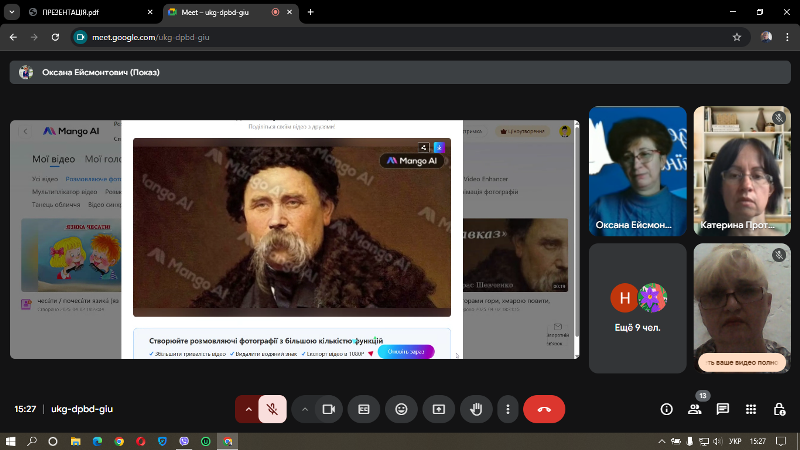
Task: Open the Chrome profile avatar
Action: pyautogui.click(x=766, y=37)
